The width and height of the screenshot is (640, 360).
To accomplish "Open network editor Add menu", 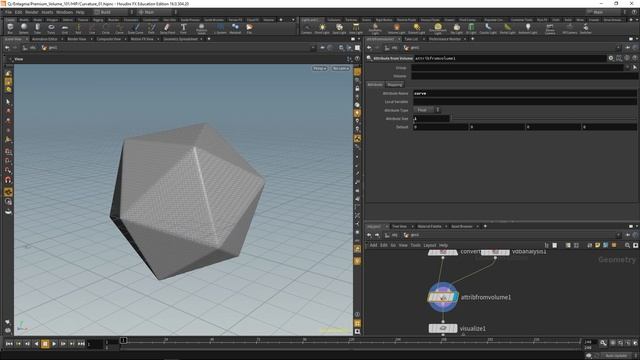I will tap(373, 245).
